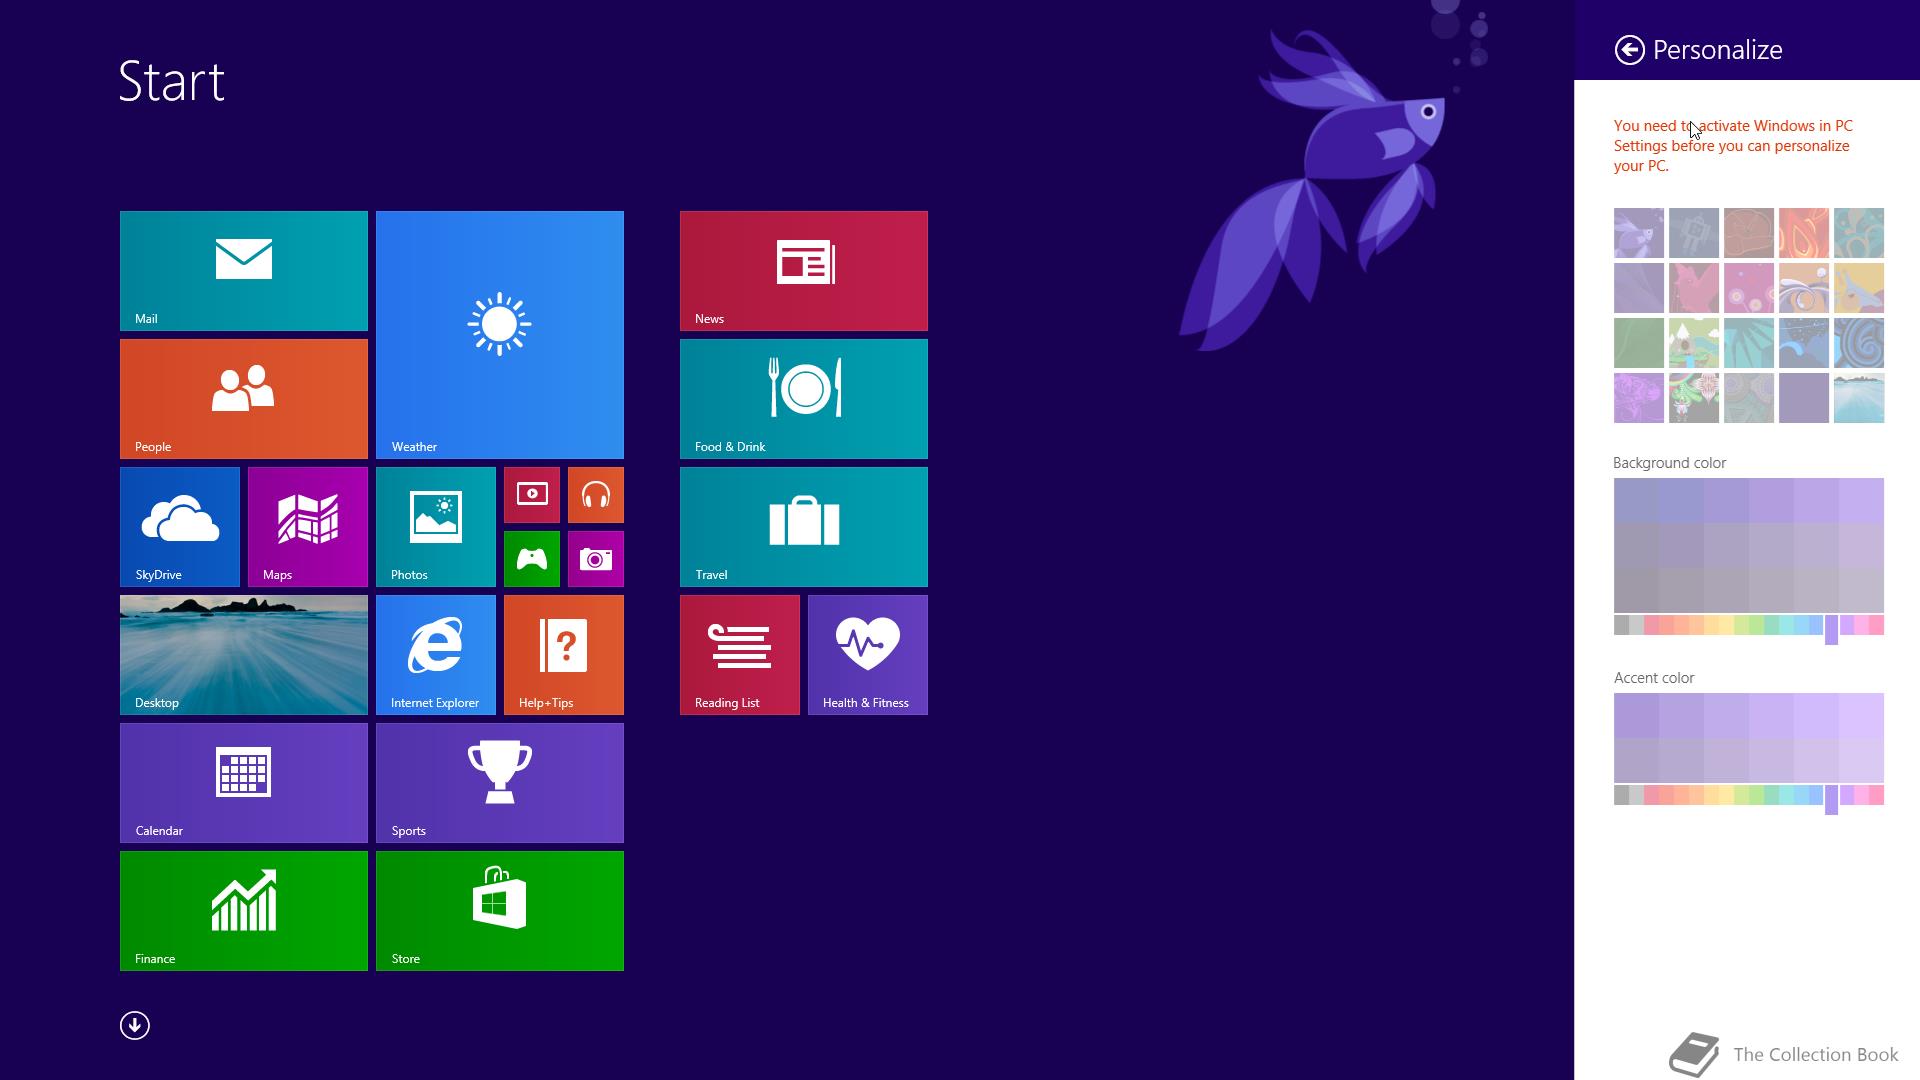Open the Mail tile
The image size is (1920, 1080).
(243, 270)
